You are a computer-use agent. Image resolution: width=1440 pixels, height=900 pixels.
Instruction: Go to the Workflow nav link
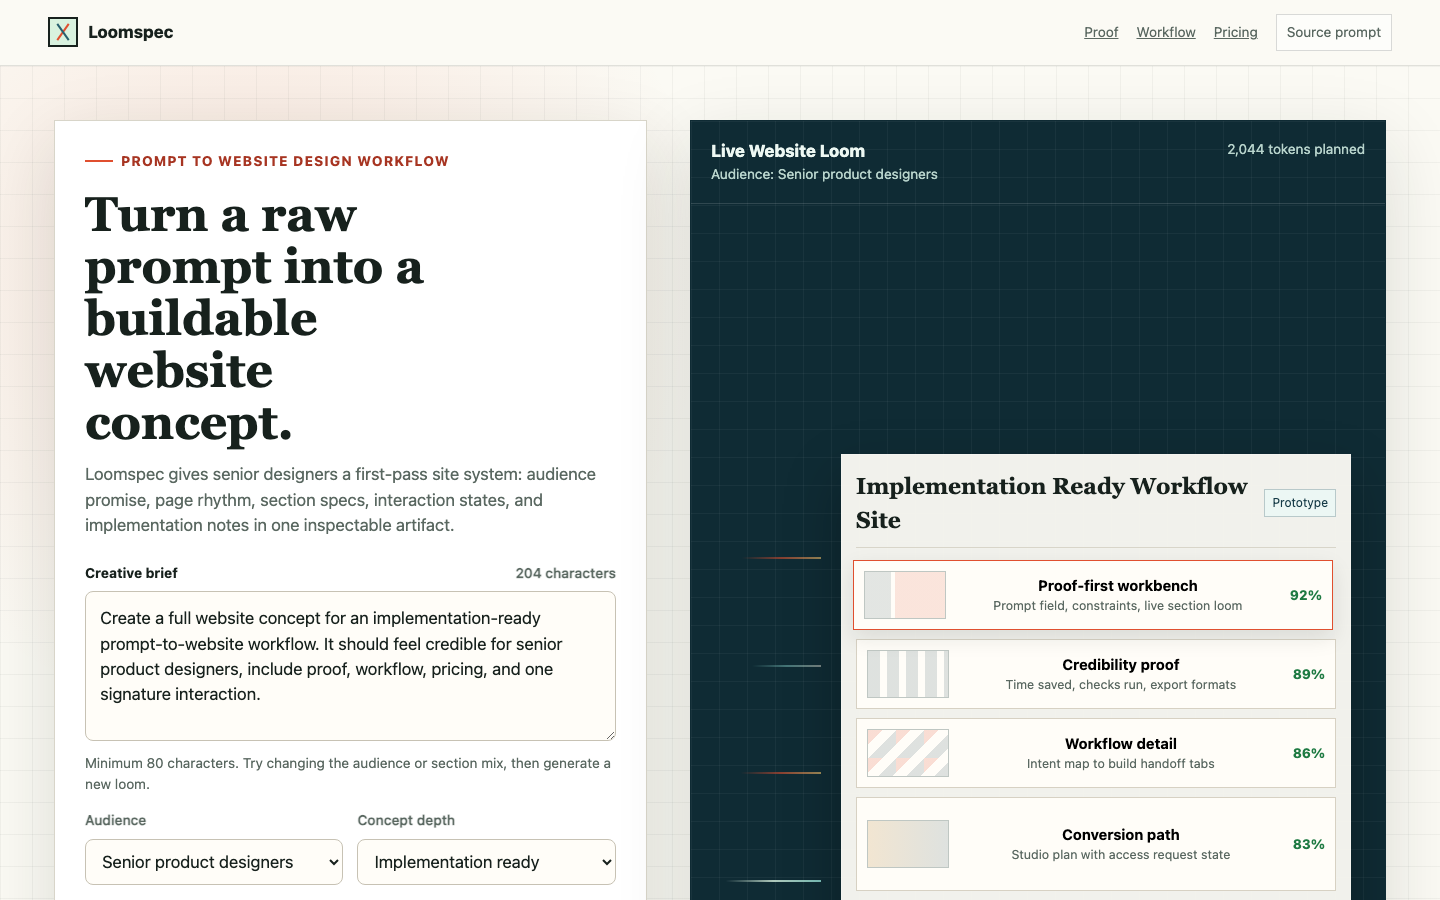(x=1166, y=32)
